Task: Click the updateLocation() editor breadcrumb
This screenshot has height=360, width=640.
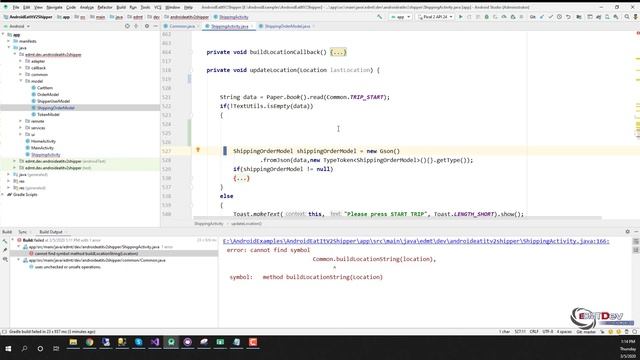Action: tap(246, 224)
